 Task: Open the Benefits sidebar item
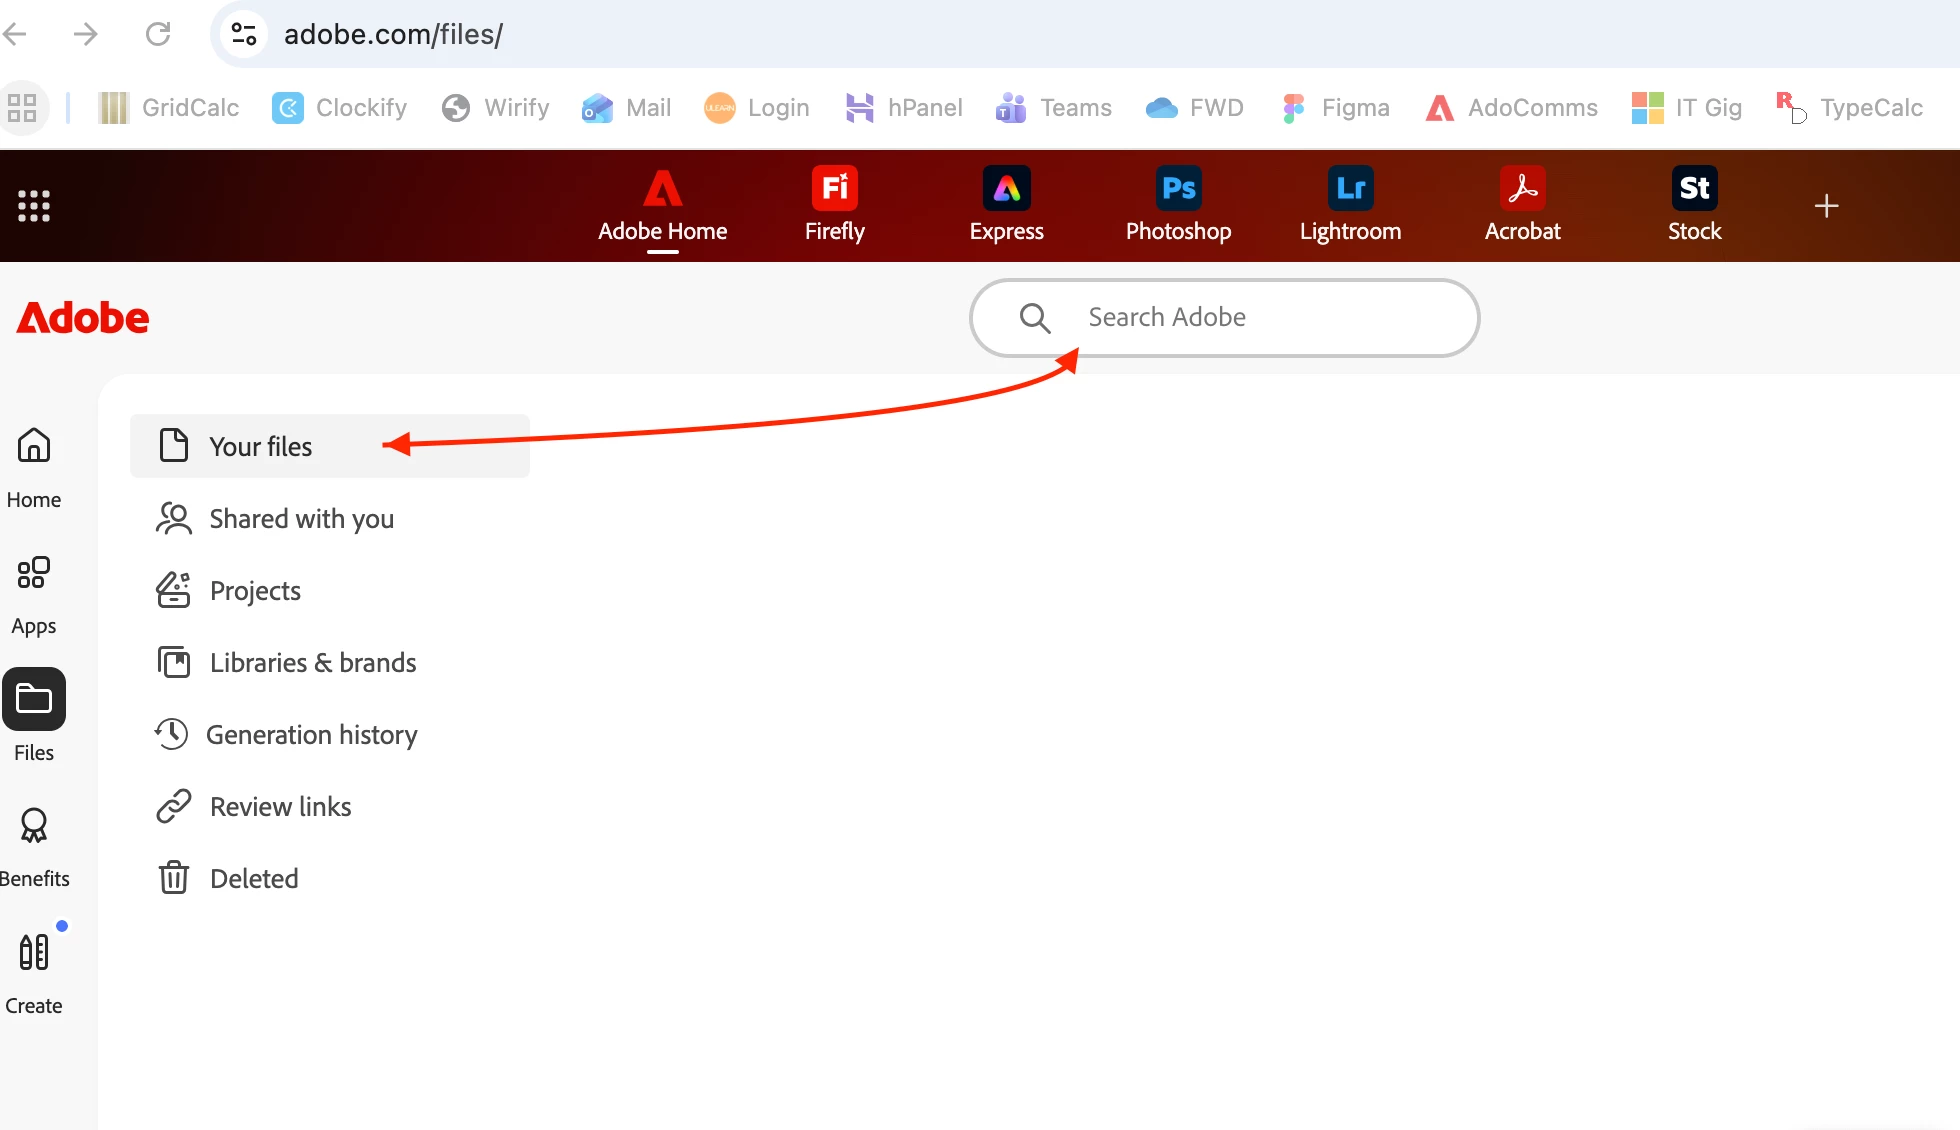[x=34, y=846]
